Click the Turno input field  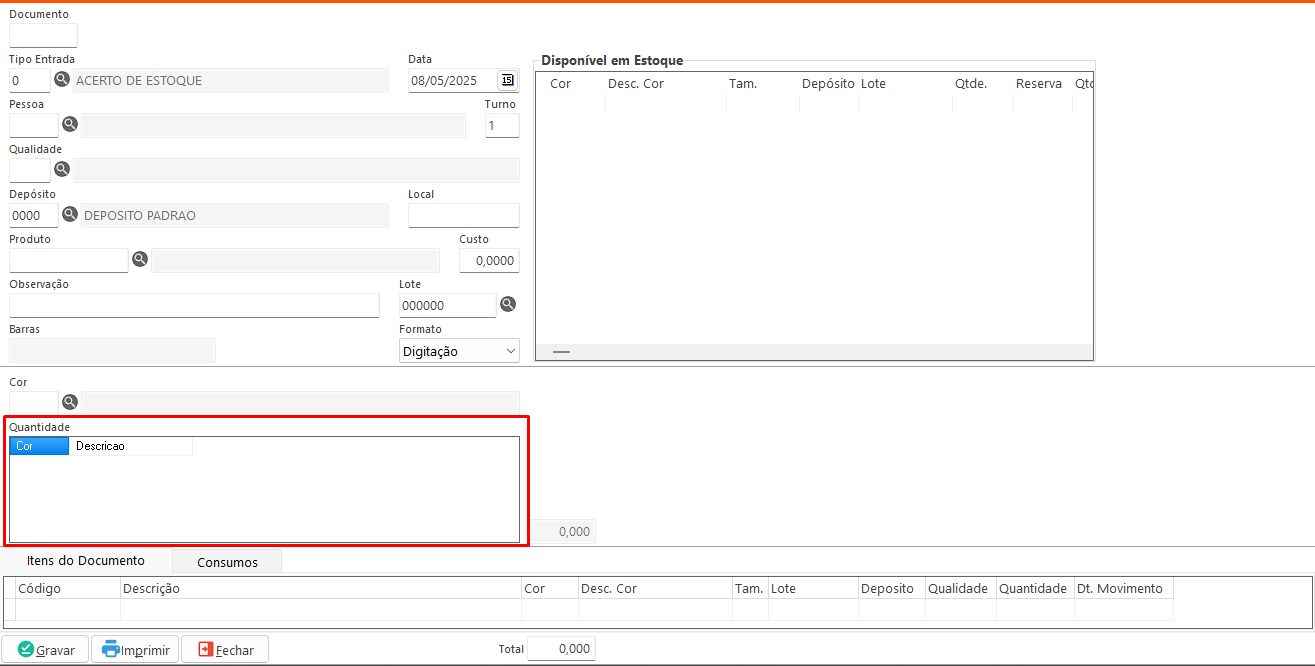[502, 125]
